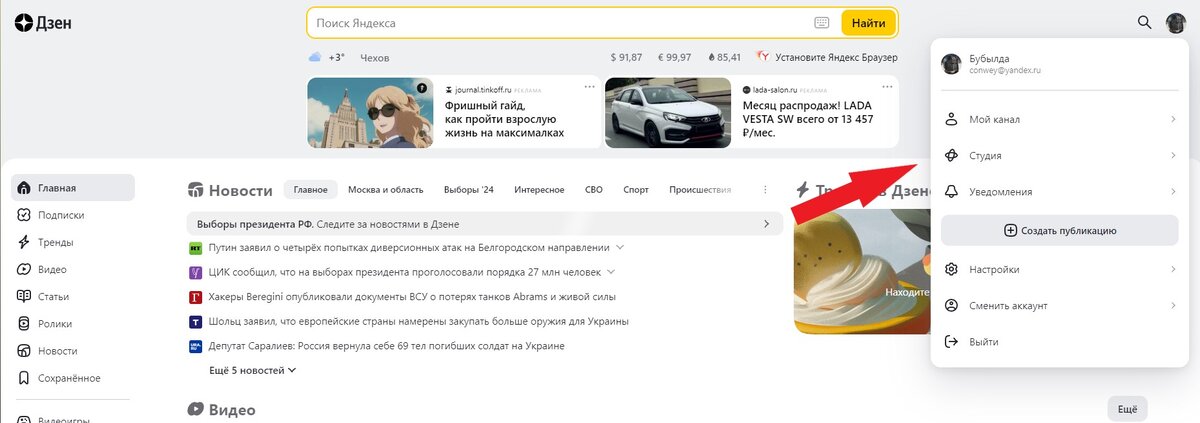Expand the ЦИК headline related stories
Screen dimensions: 1200x423
pos(610,272)
